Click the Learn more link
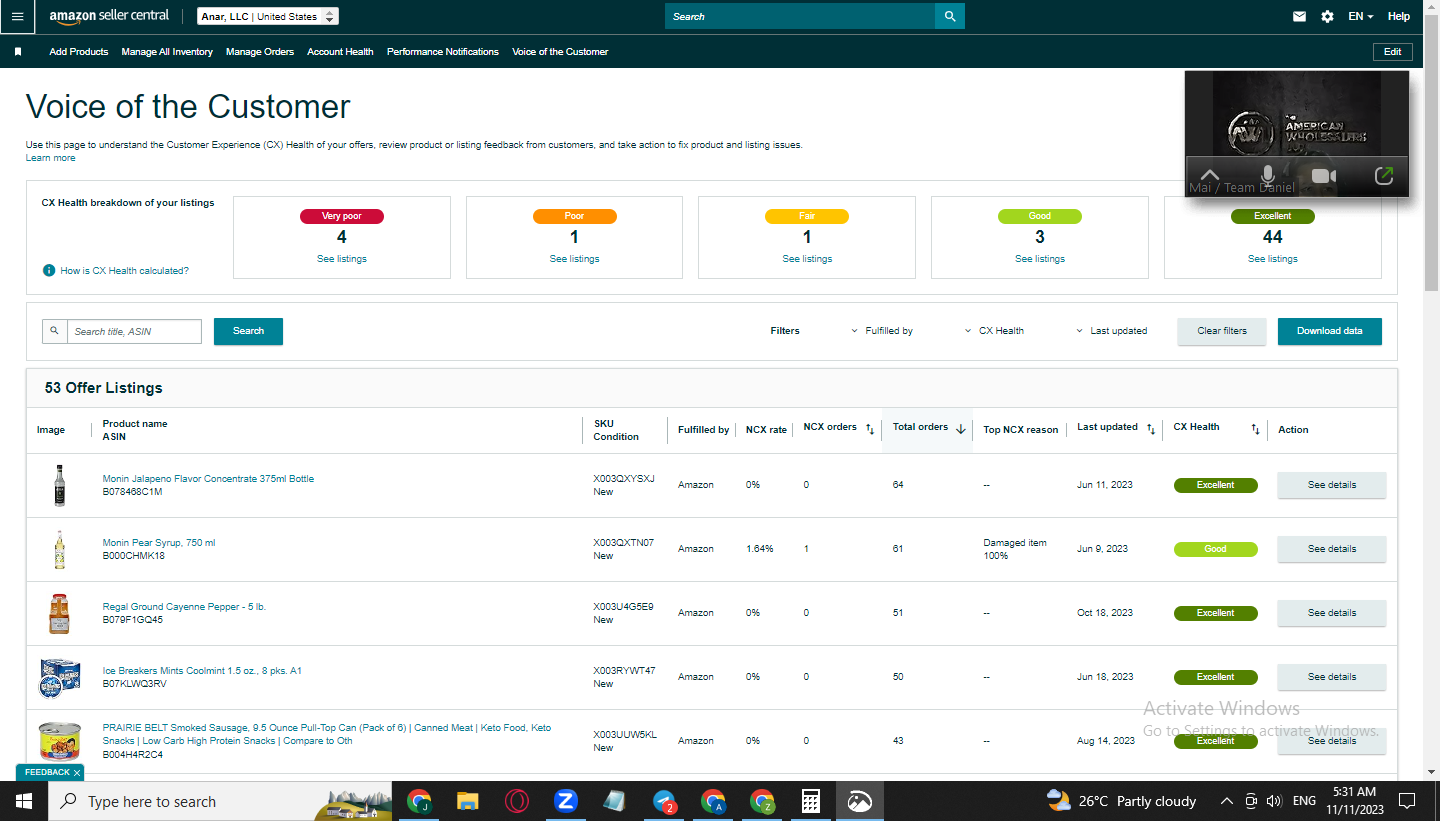 [x=50, y=158]
